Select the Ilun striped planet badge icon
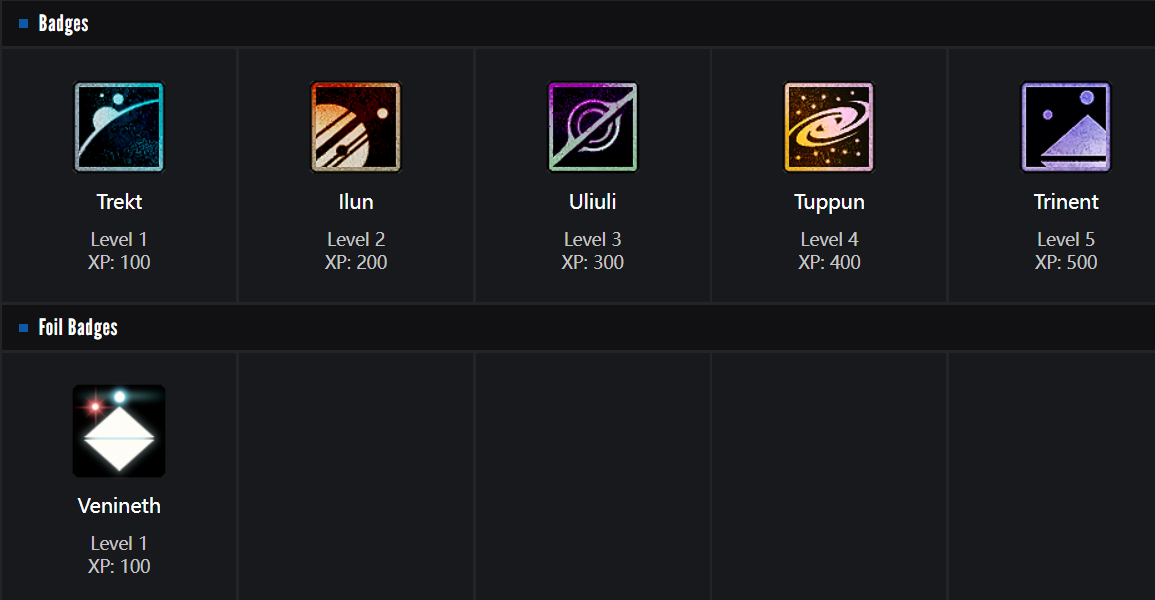 (356, 127)
